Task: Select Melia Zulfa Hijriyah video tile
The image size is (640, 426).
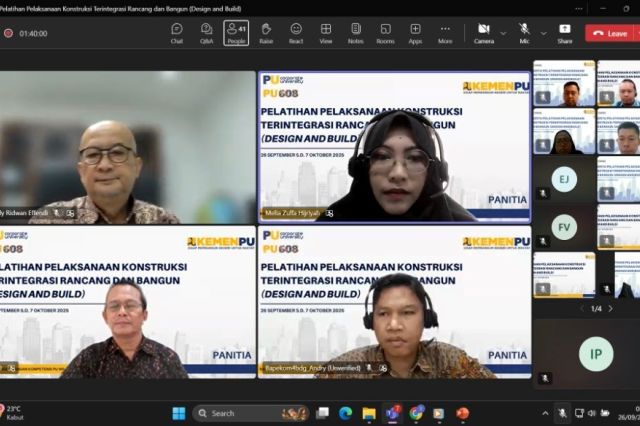Action: [395, 147]
